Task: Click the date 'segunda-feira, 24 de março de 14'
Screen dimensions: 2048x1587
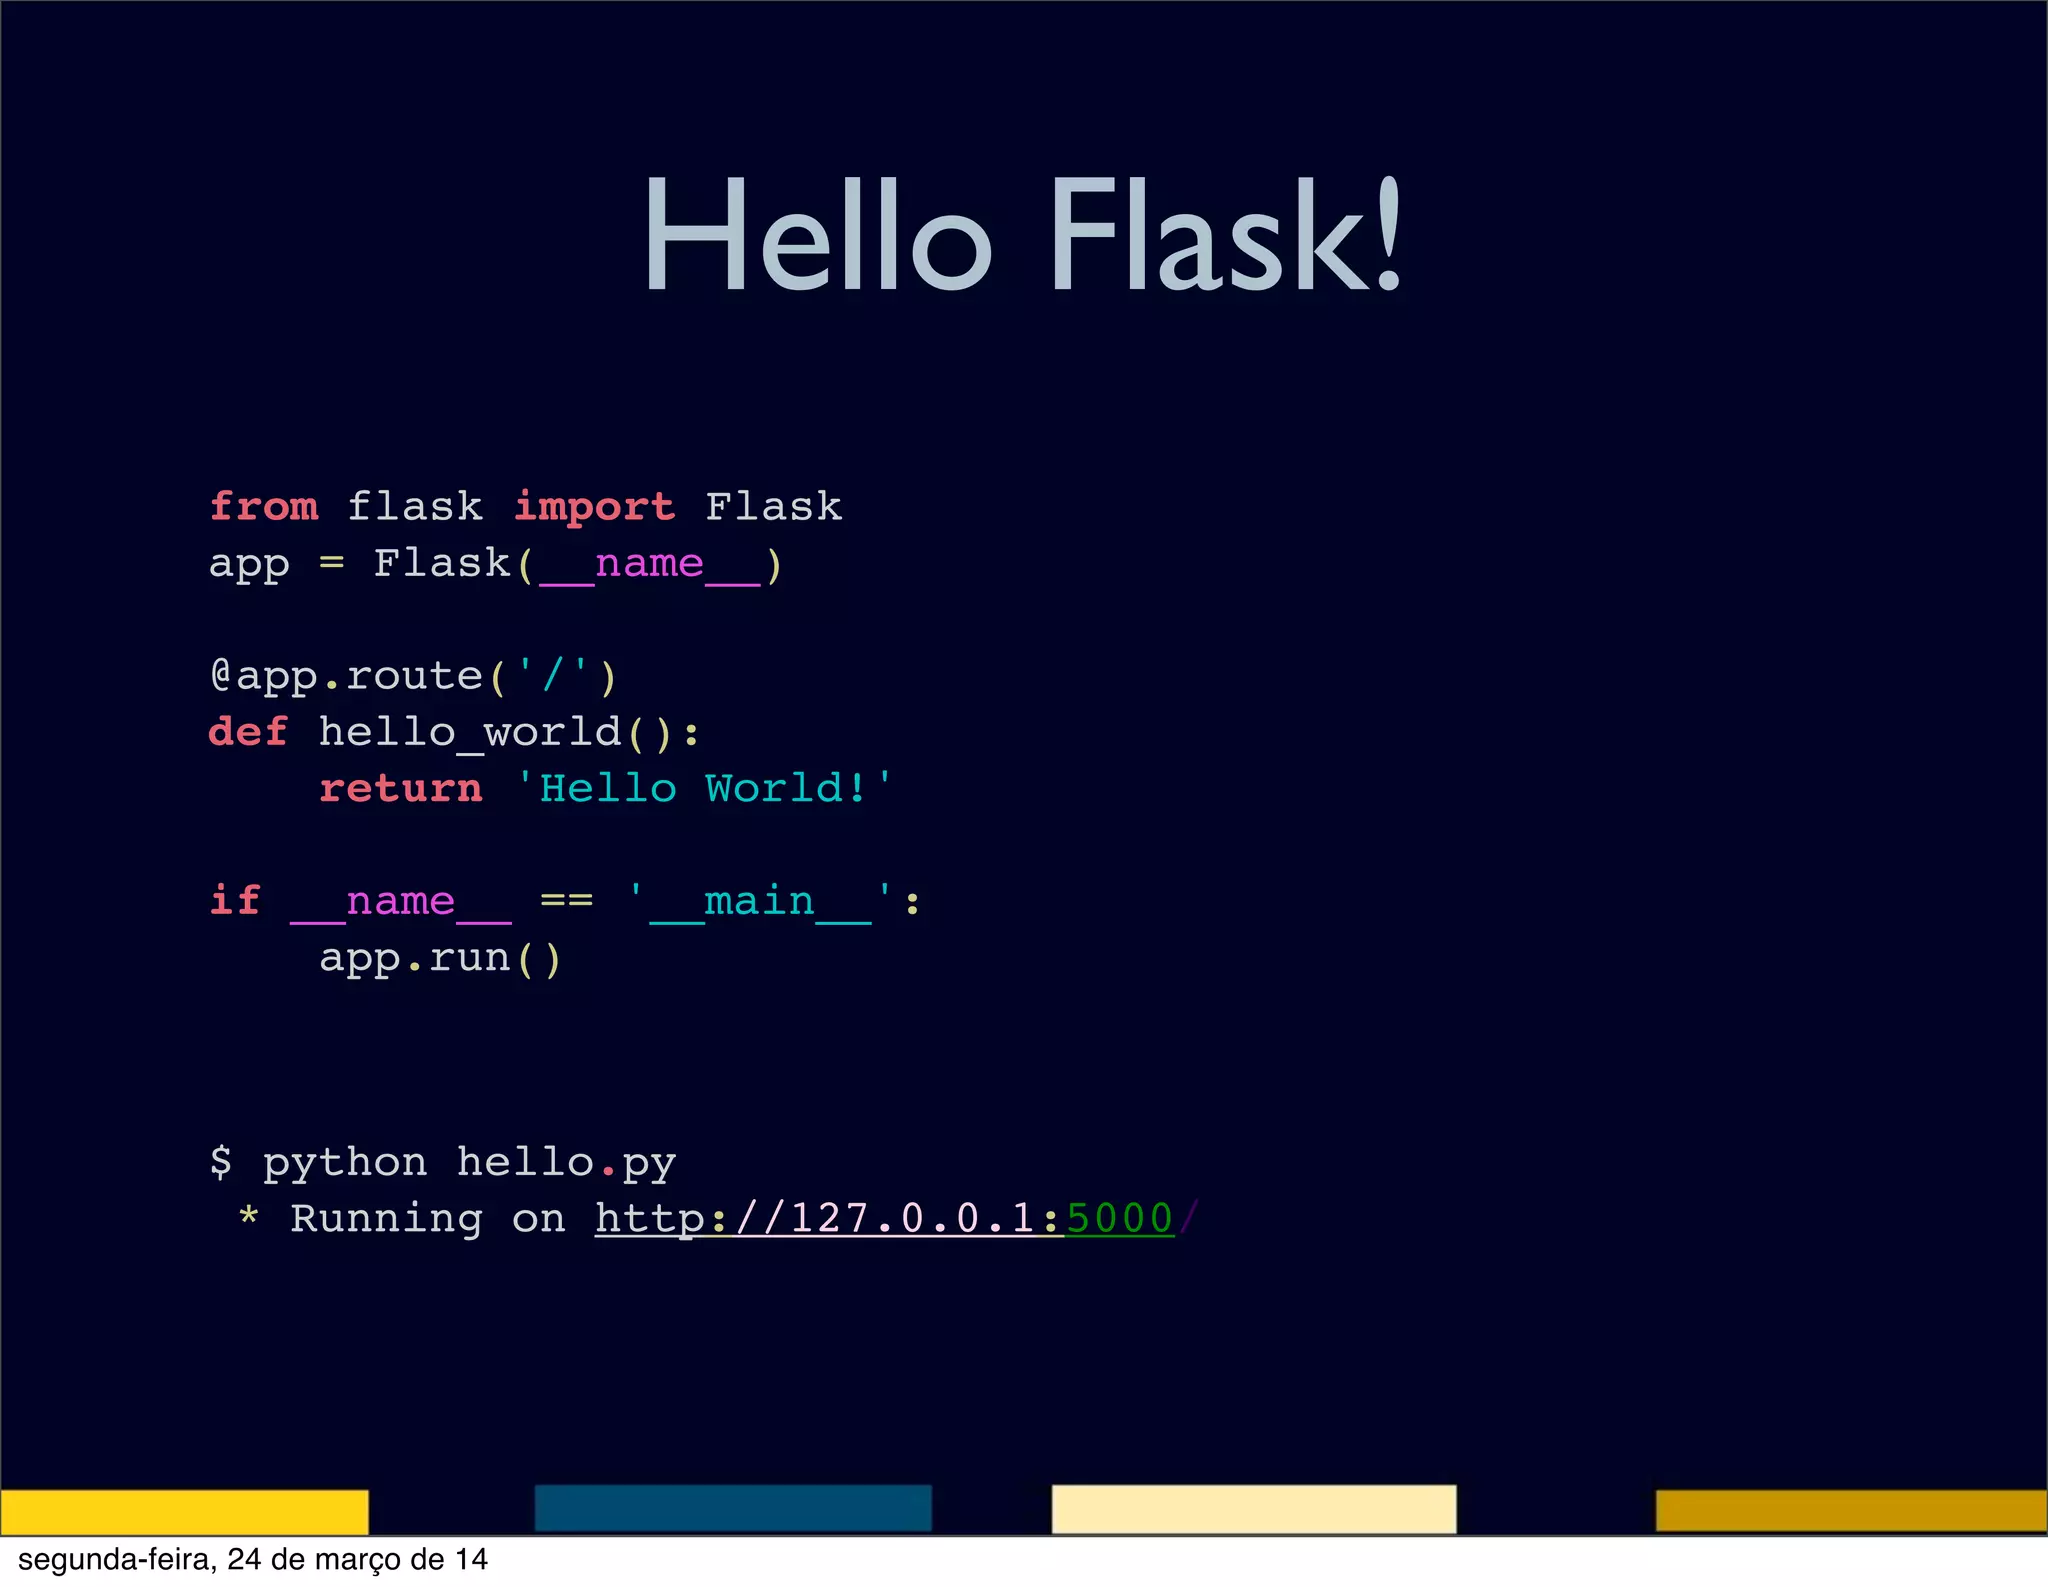Action: [253, 1560]
